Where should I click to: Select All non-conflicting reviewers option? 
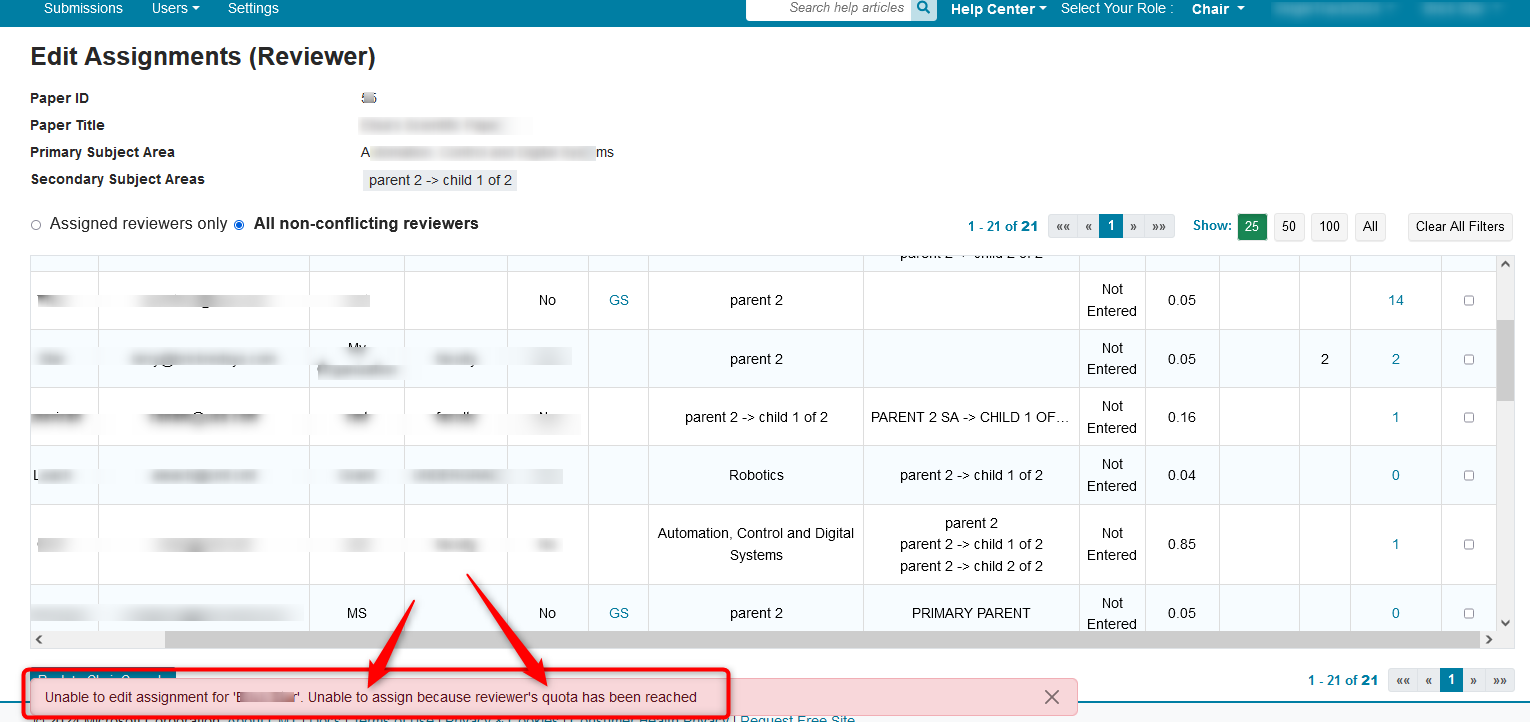click(239, 225)
